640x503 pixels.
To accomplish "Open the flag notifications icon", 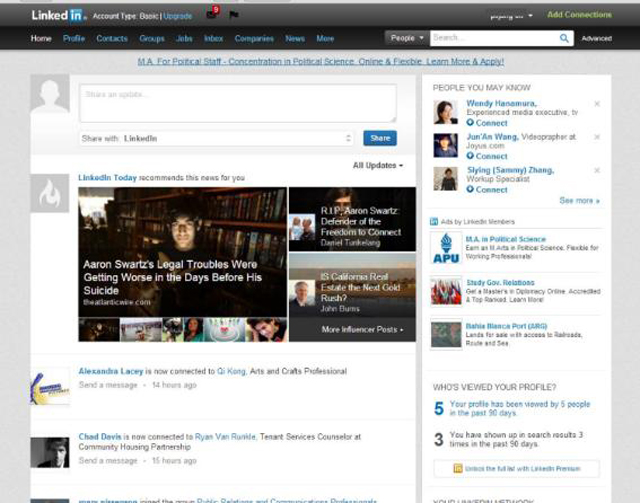I will coord(233,15).
